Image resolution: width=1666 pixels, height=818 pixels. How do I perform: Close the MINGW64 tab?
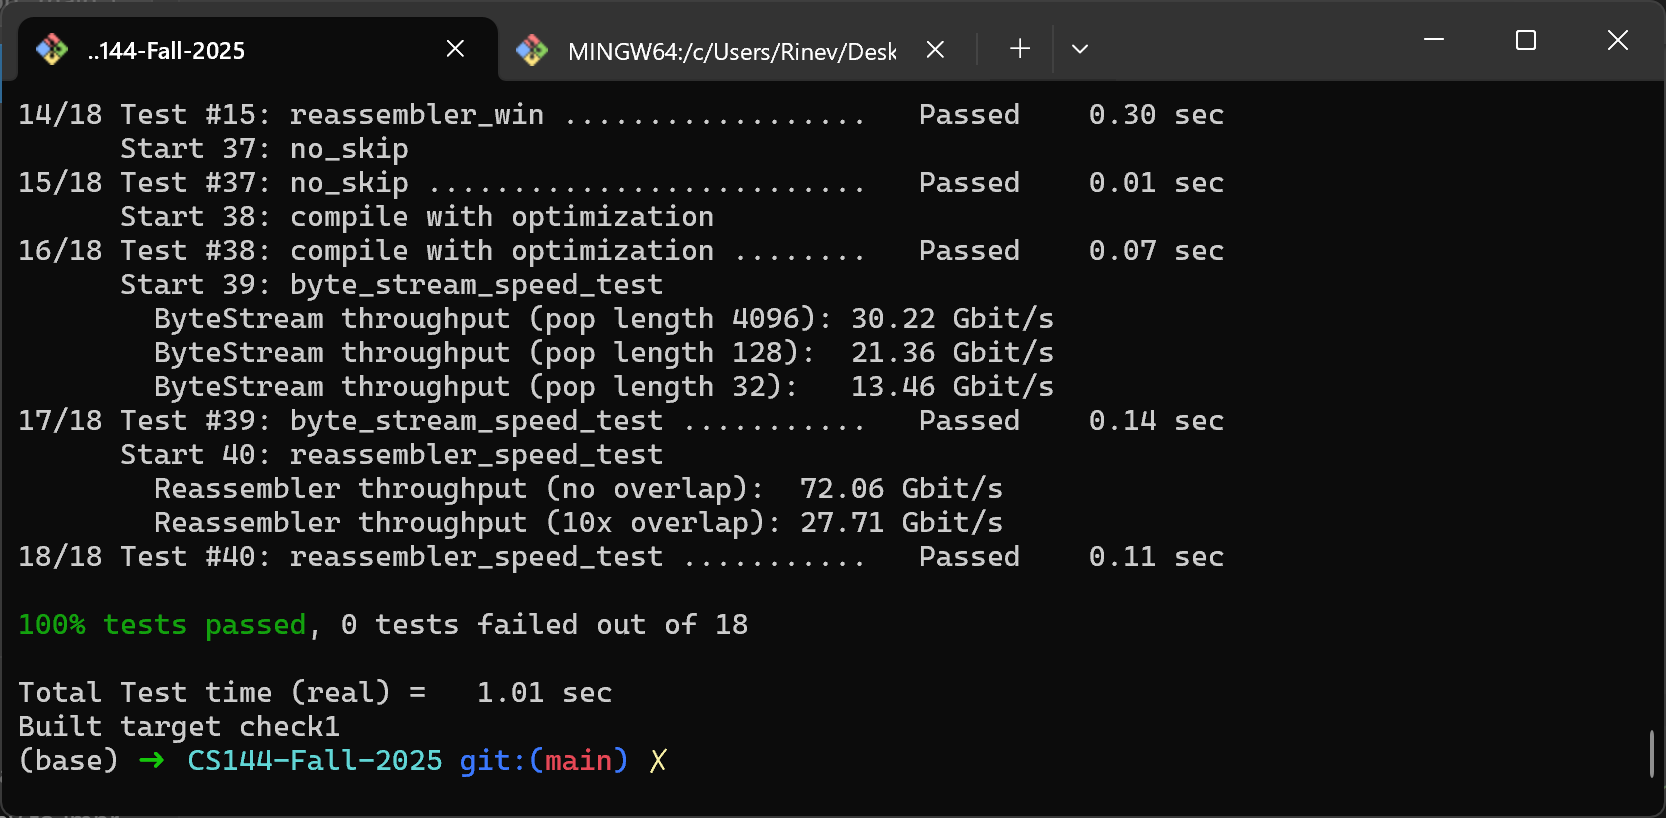[x=935, y=49]
